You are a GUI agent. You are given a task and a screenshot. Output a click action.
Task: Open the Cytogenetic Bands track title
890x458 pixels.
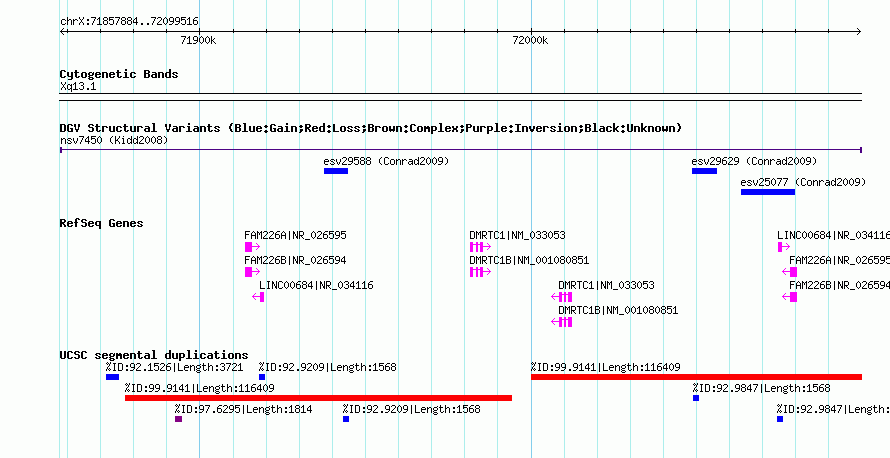tap(119, 74)
